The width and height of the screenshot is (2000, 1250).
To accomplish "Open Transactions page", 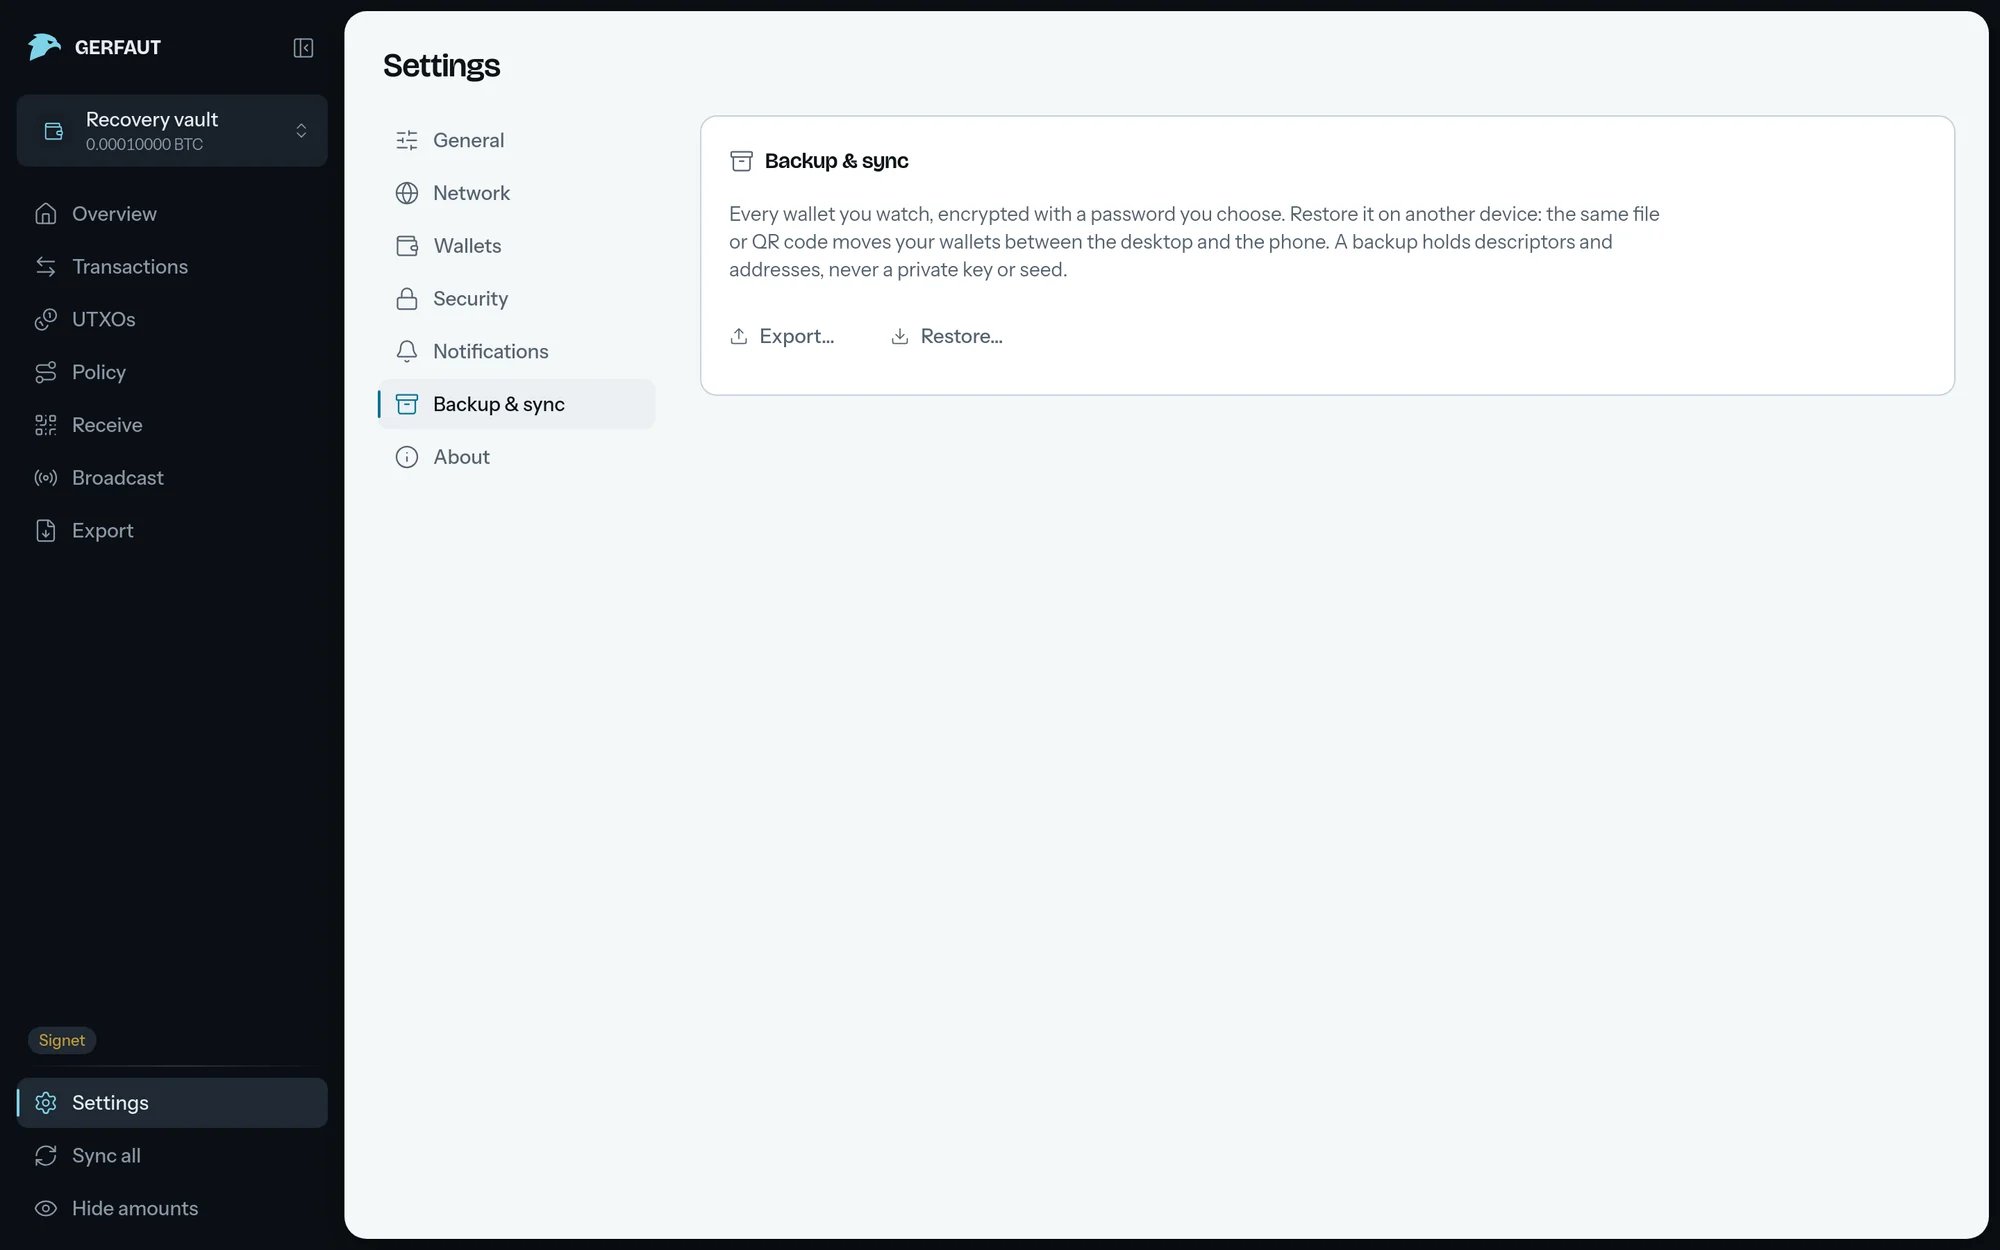I will [x=172, y=267].
